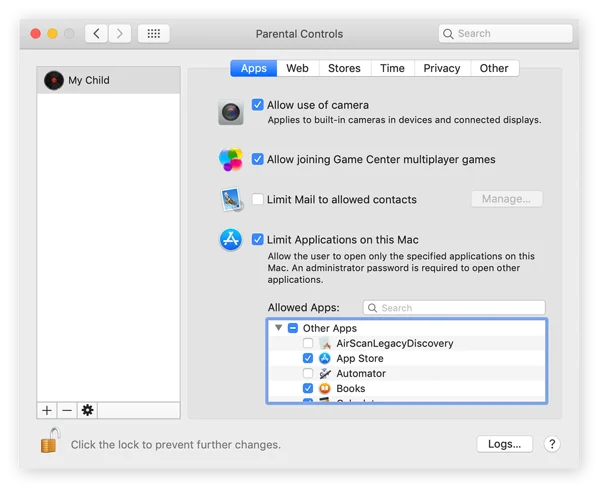
Task: Toggle Allow joining Game Center multiplayer games
Action: click(x=258, y=159)
